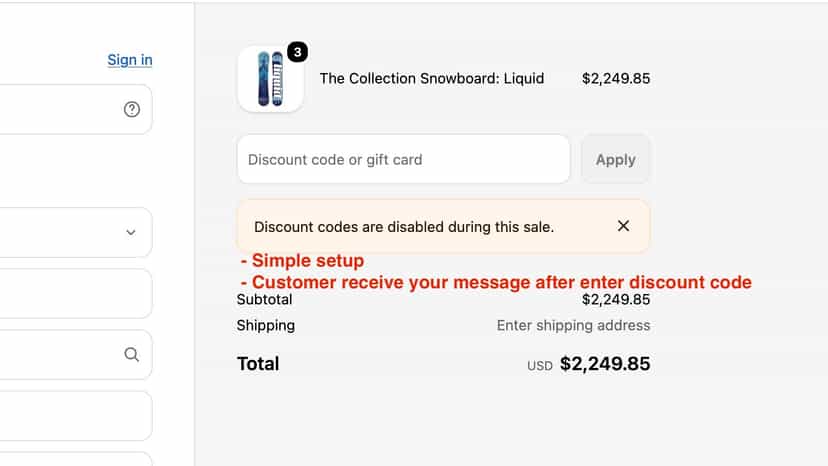This screenshot has width=828, height=466.
Task: Click the product price $2,249.85
Action: (616, 79)
